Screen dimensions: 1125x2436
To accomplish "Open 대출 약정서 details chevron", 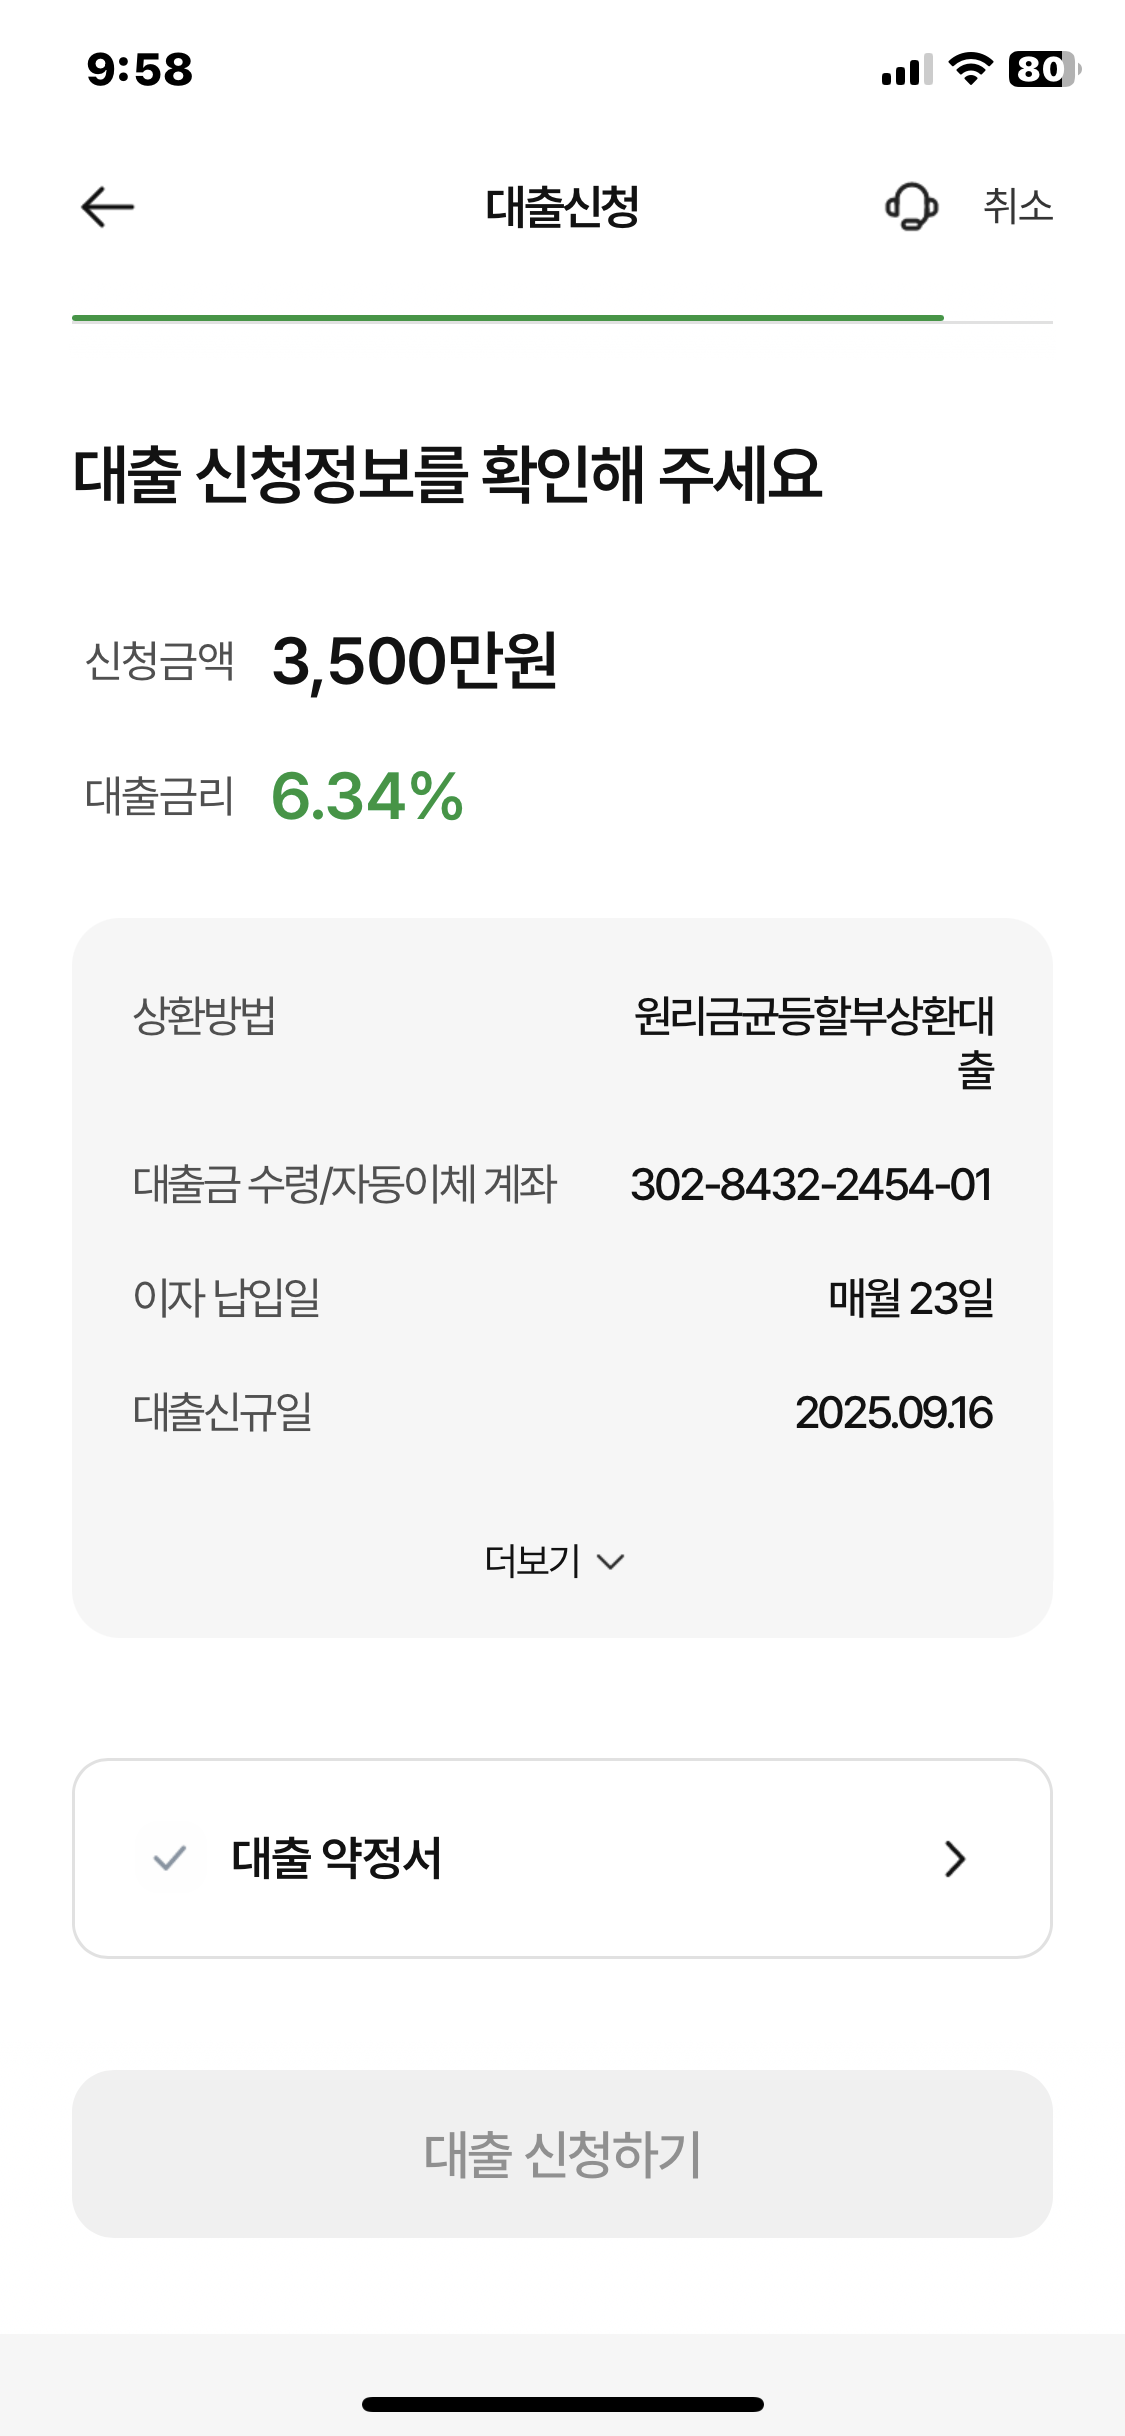I will point(955,1858).
